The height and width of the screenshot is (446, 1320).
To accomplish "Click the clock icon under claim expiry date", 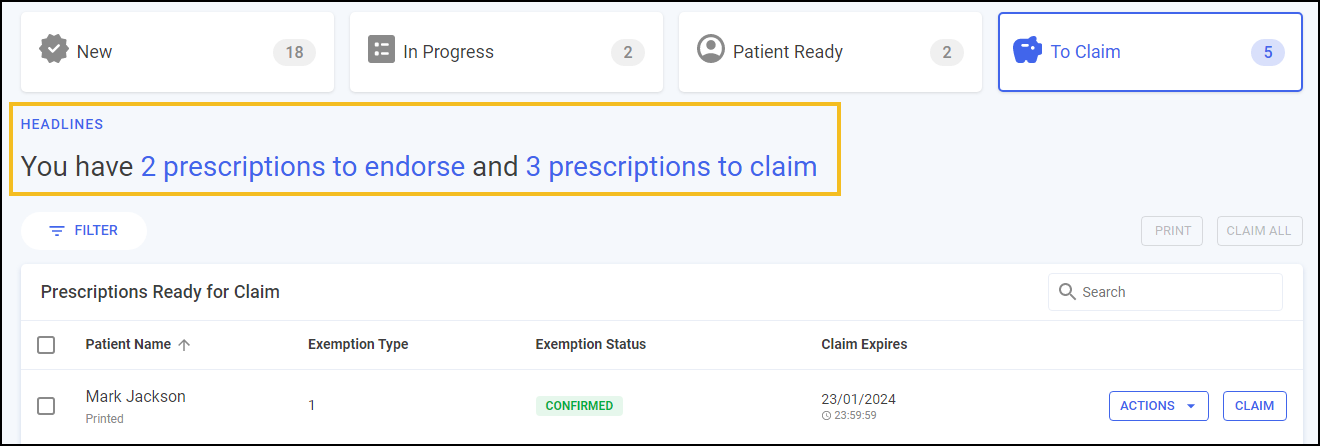I will [x=826, y=415].
